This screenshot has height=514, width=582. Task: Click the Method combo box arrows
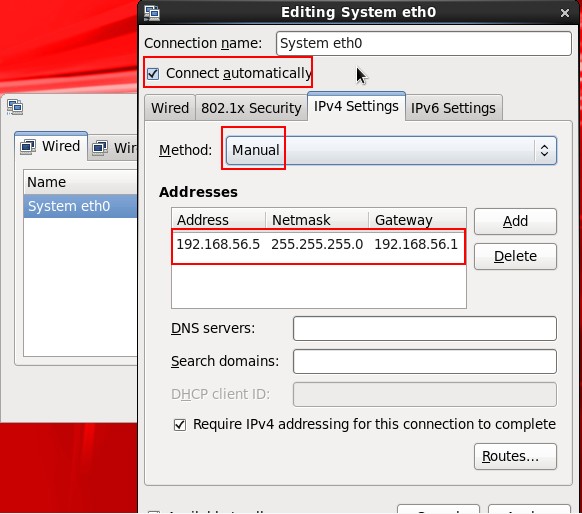coord(545,150)
